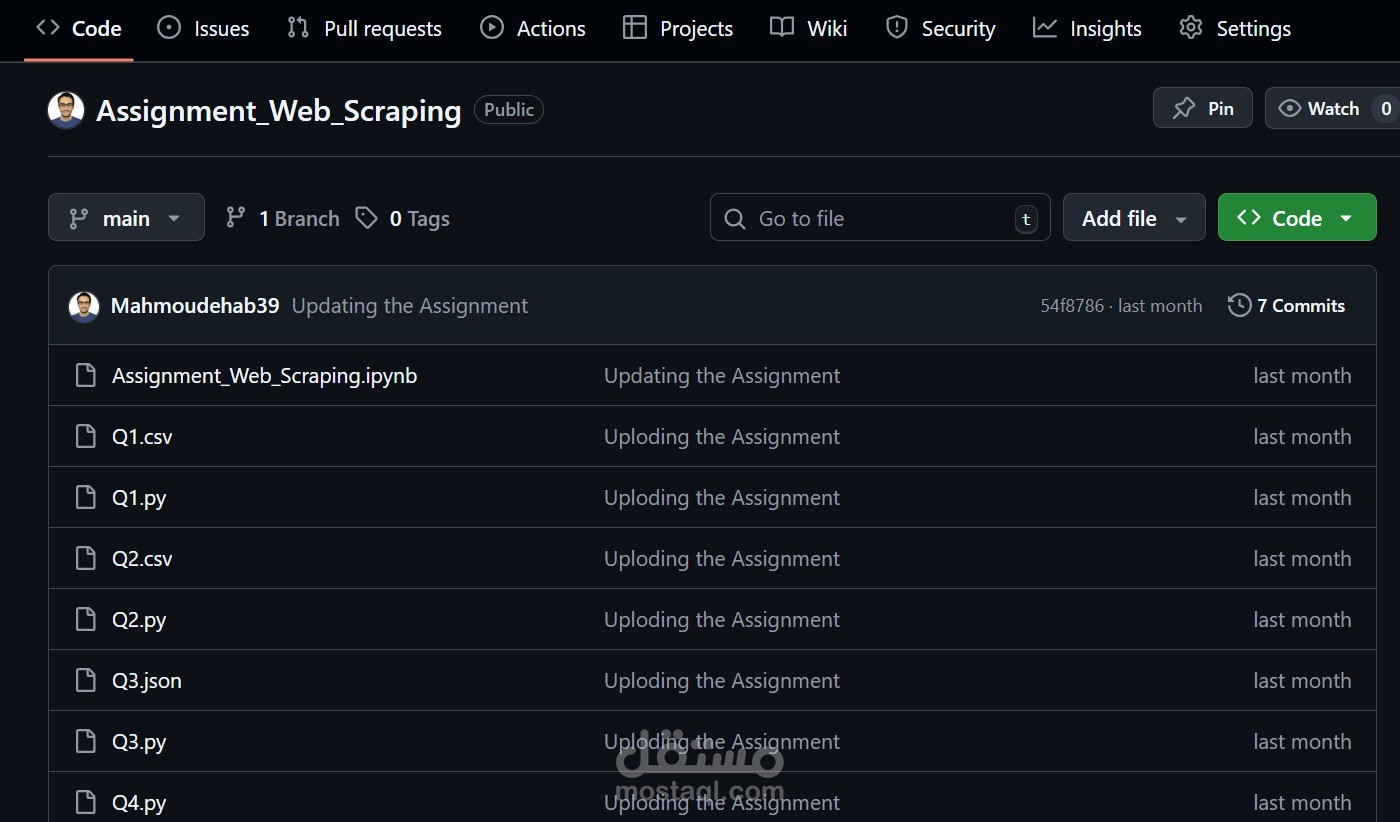Viewport: 1400px width, 822px height.
Task: Go to the Actions tab
Action: (533, 29)
